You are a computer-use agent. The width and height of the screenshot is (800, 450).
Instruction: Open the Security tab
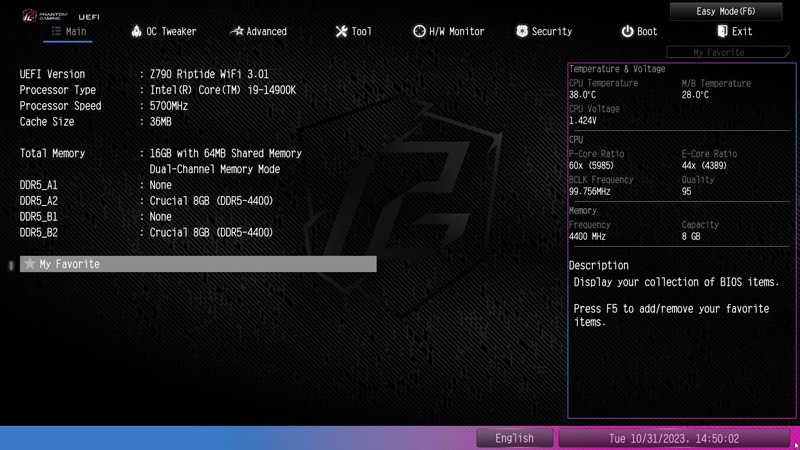click(544, 32)
